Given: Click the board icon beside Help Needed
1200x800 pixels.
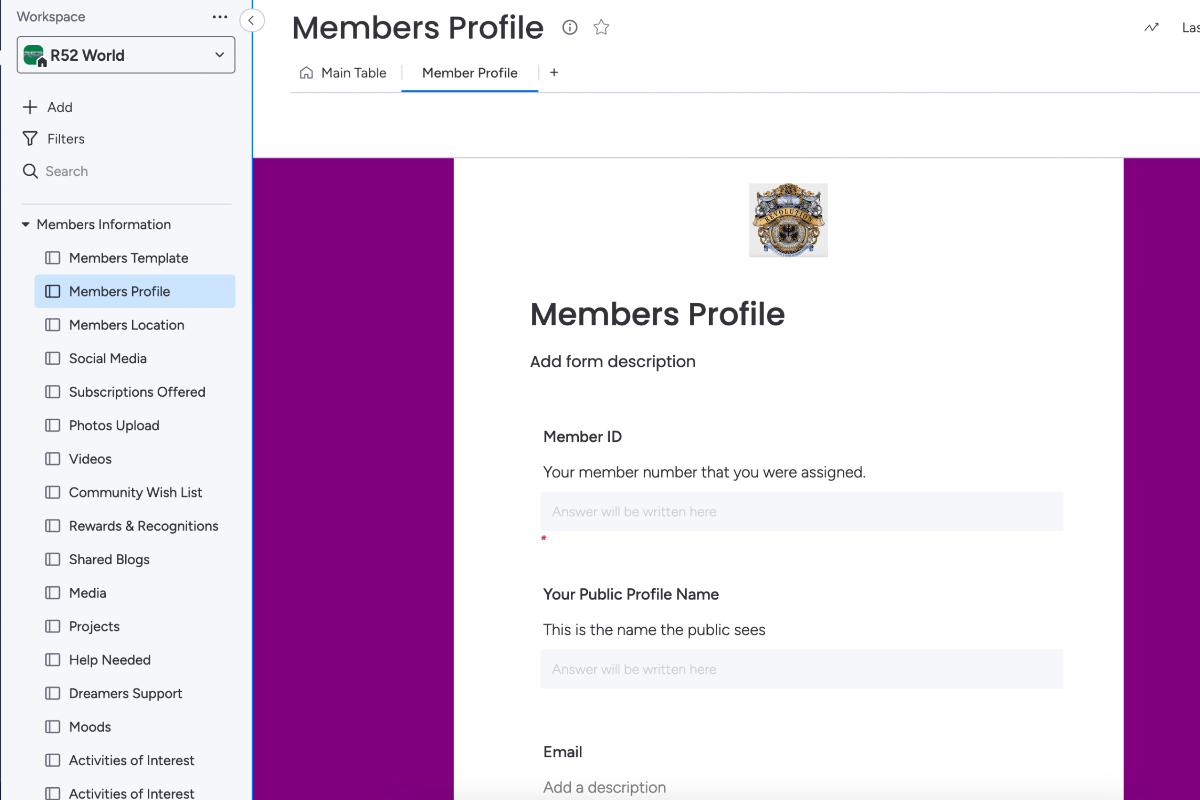Looking at the screenshot, I should (x=53, y=660).
